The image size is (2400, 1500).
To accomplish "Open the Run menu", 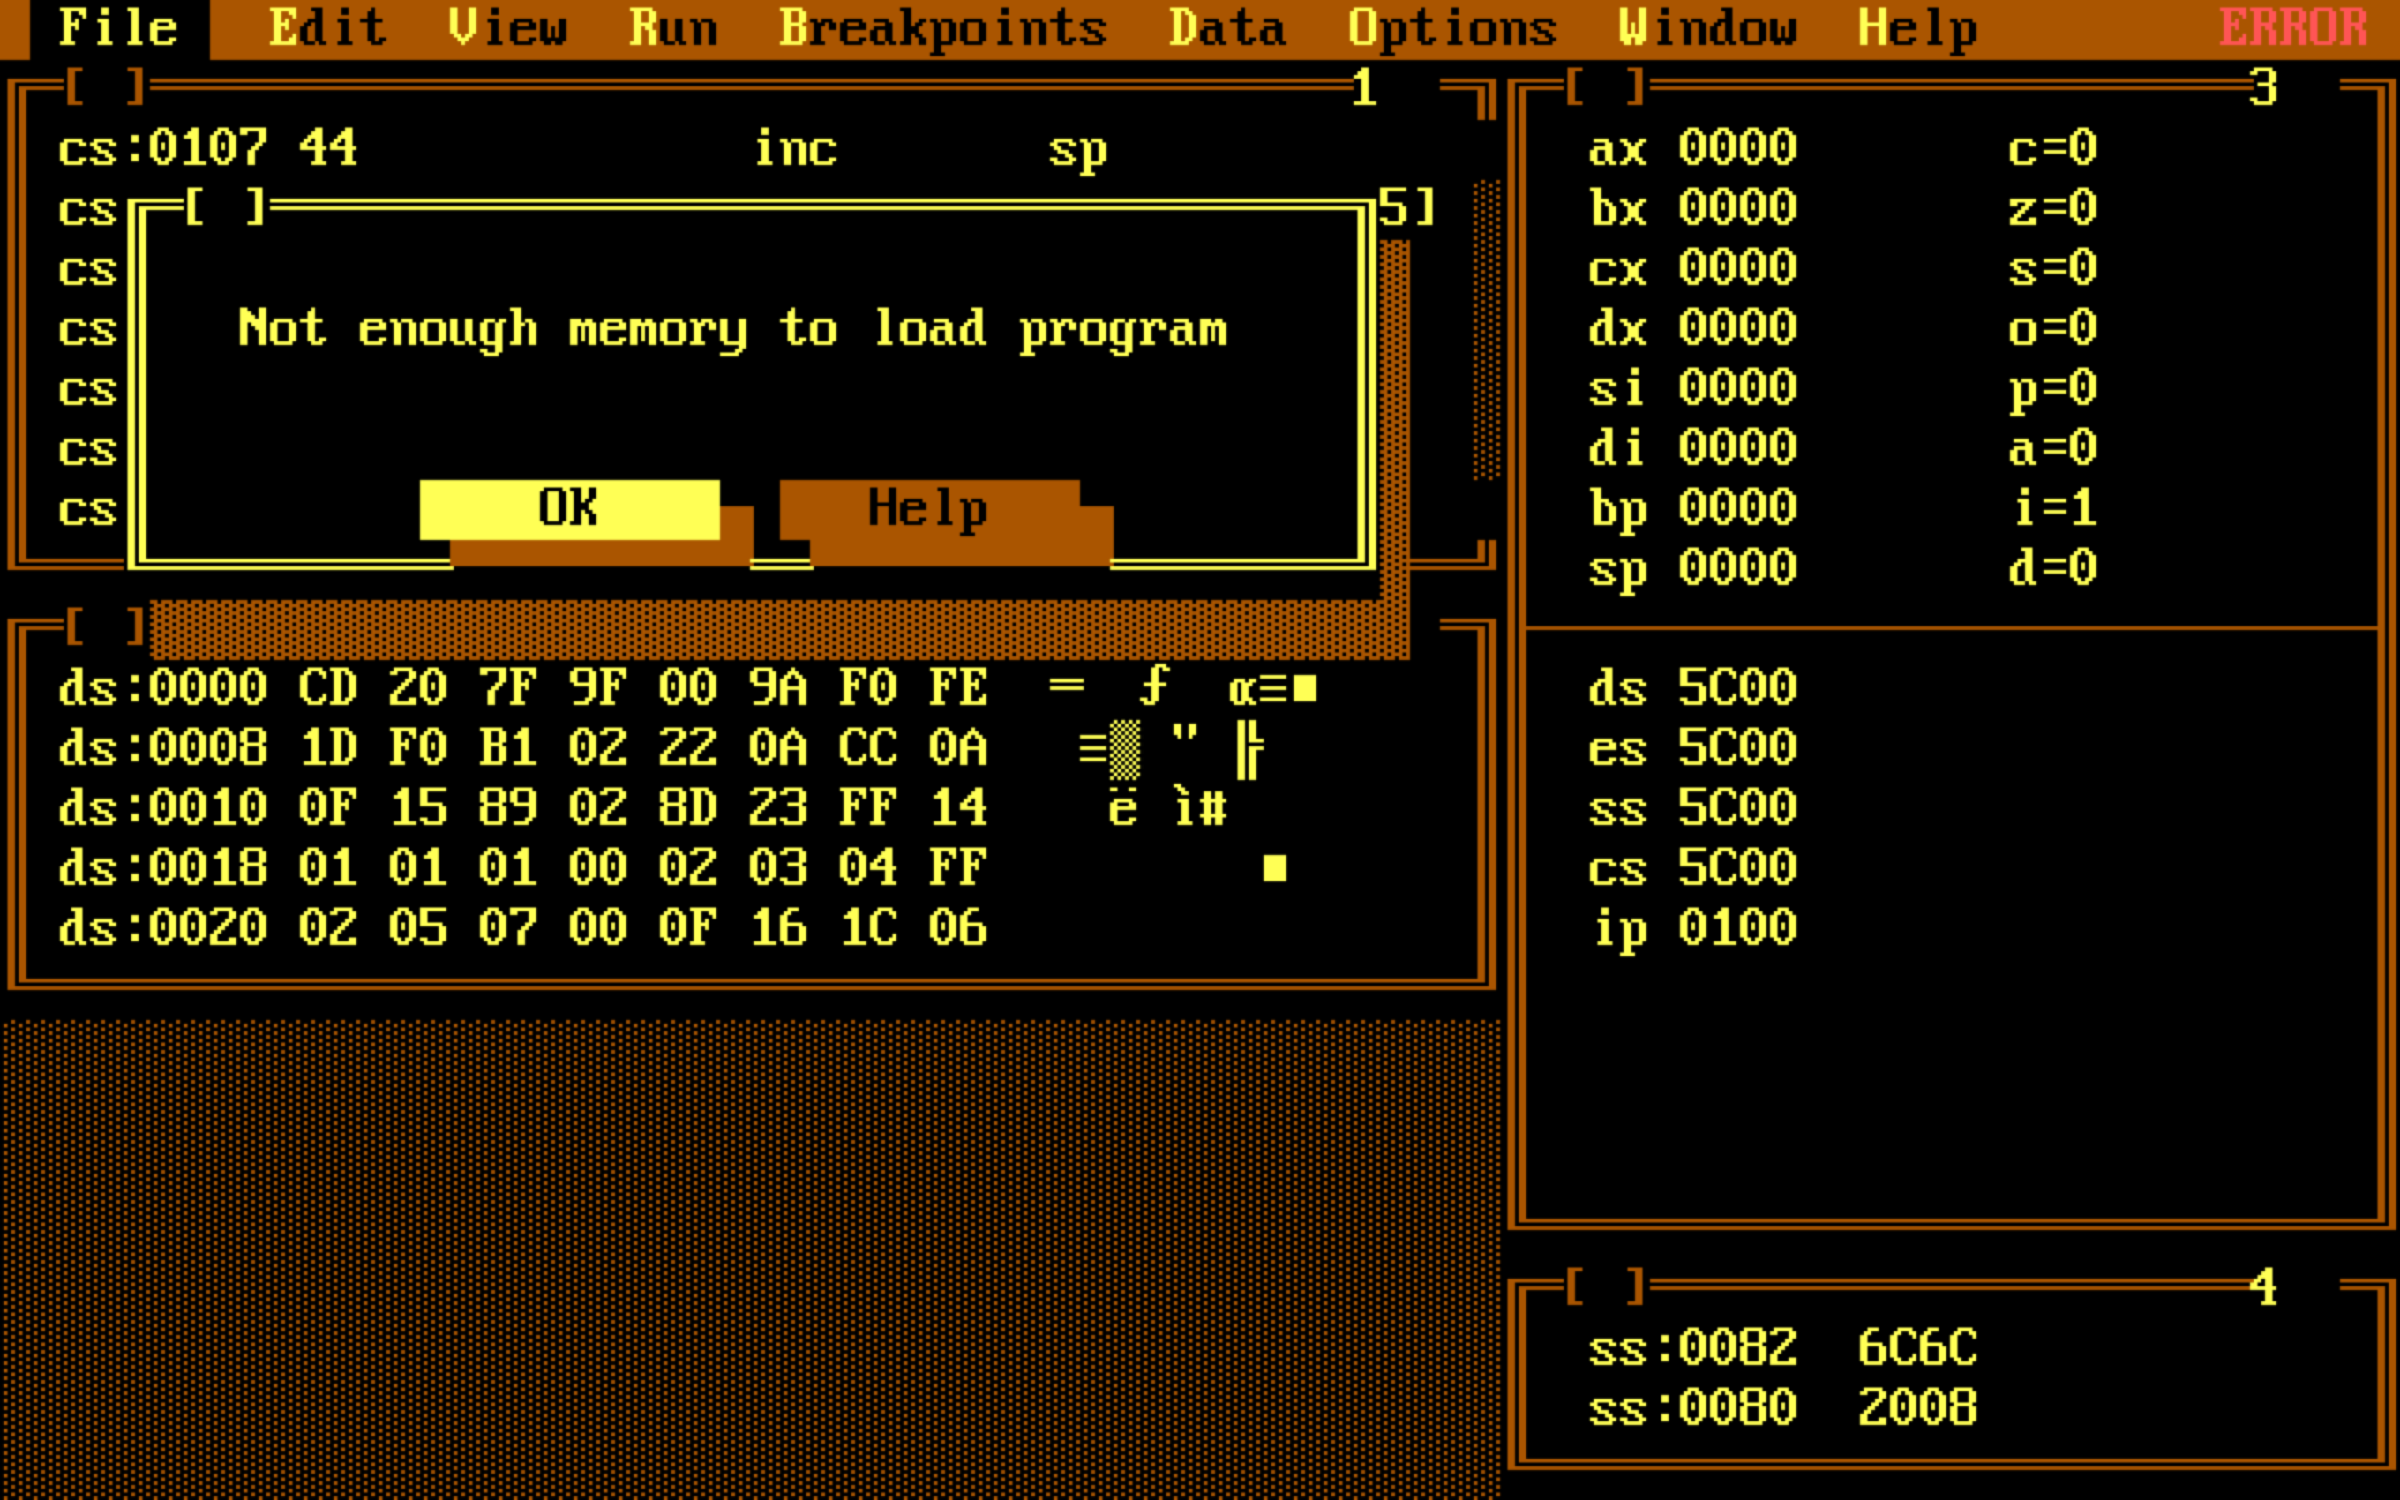I will coord(673,28).
